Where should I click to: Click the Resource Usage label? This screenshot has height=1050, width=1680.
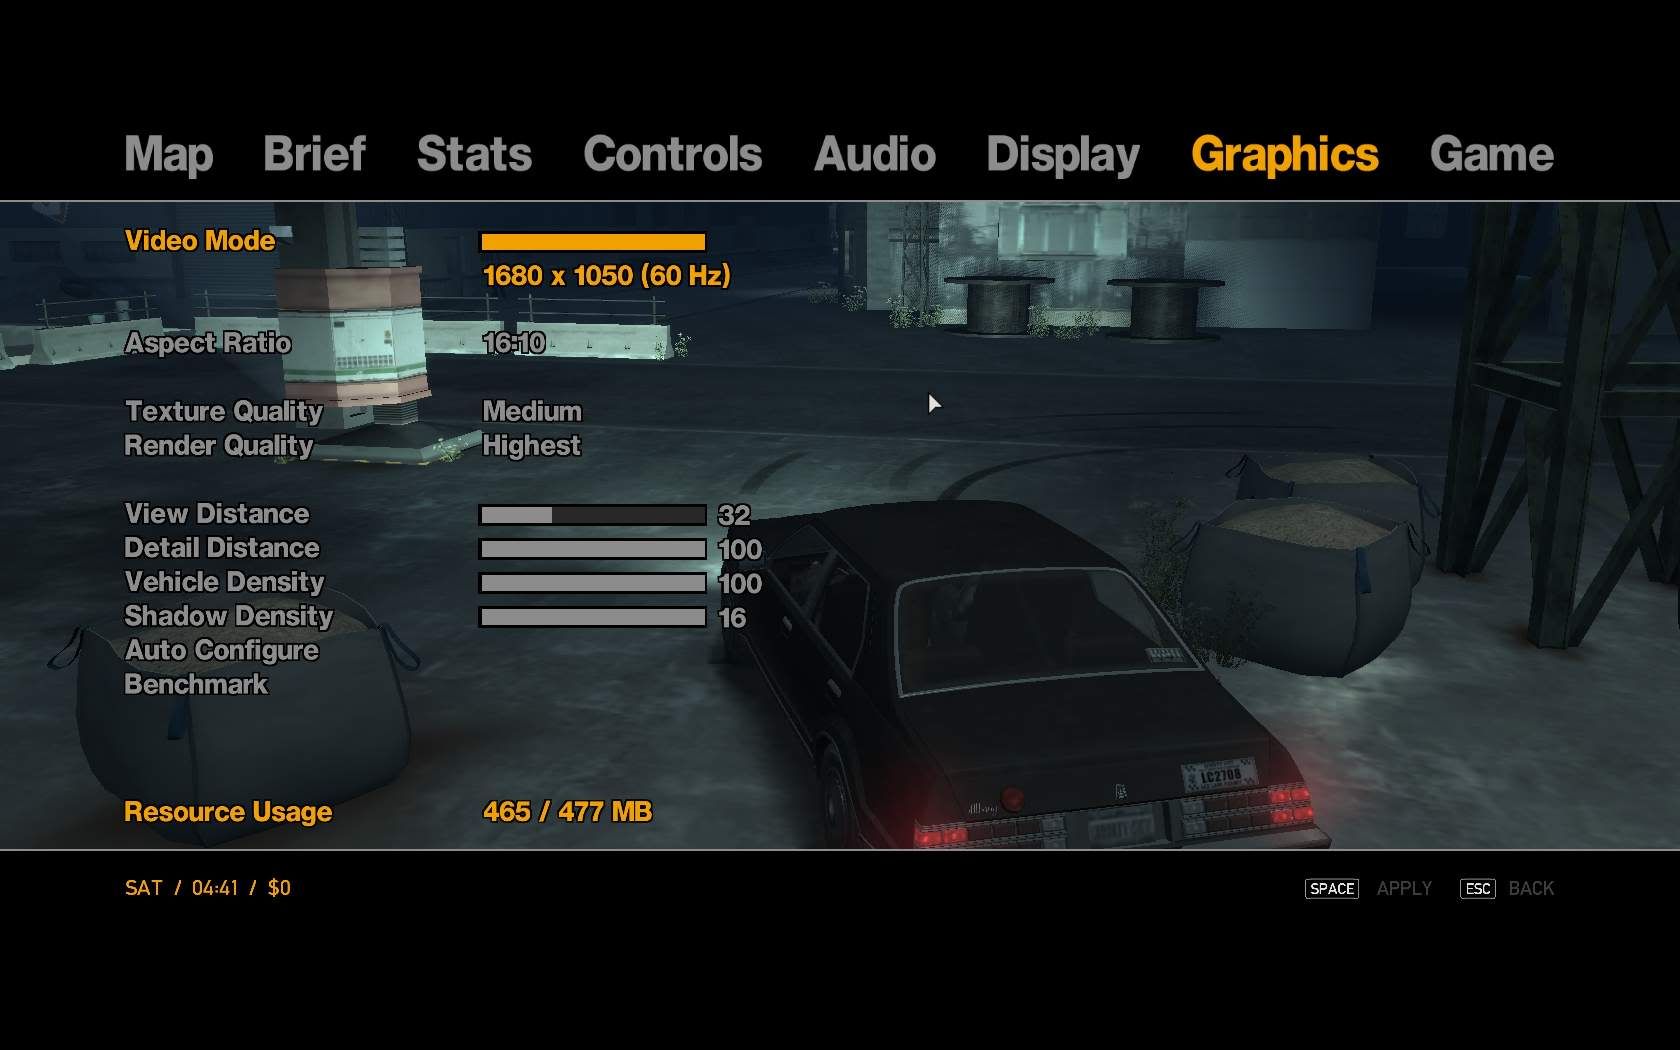(x=228, y=812)
